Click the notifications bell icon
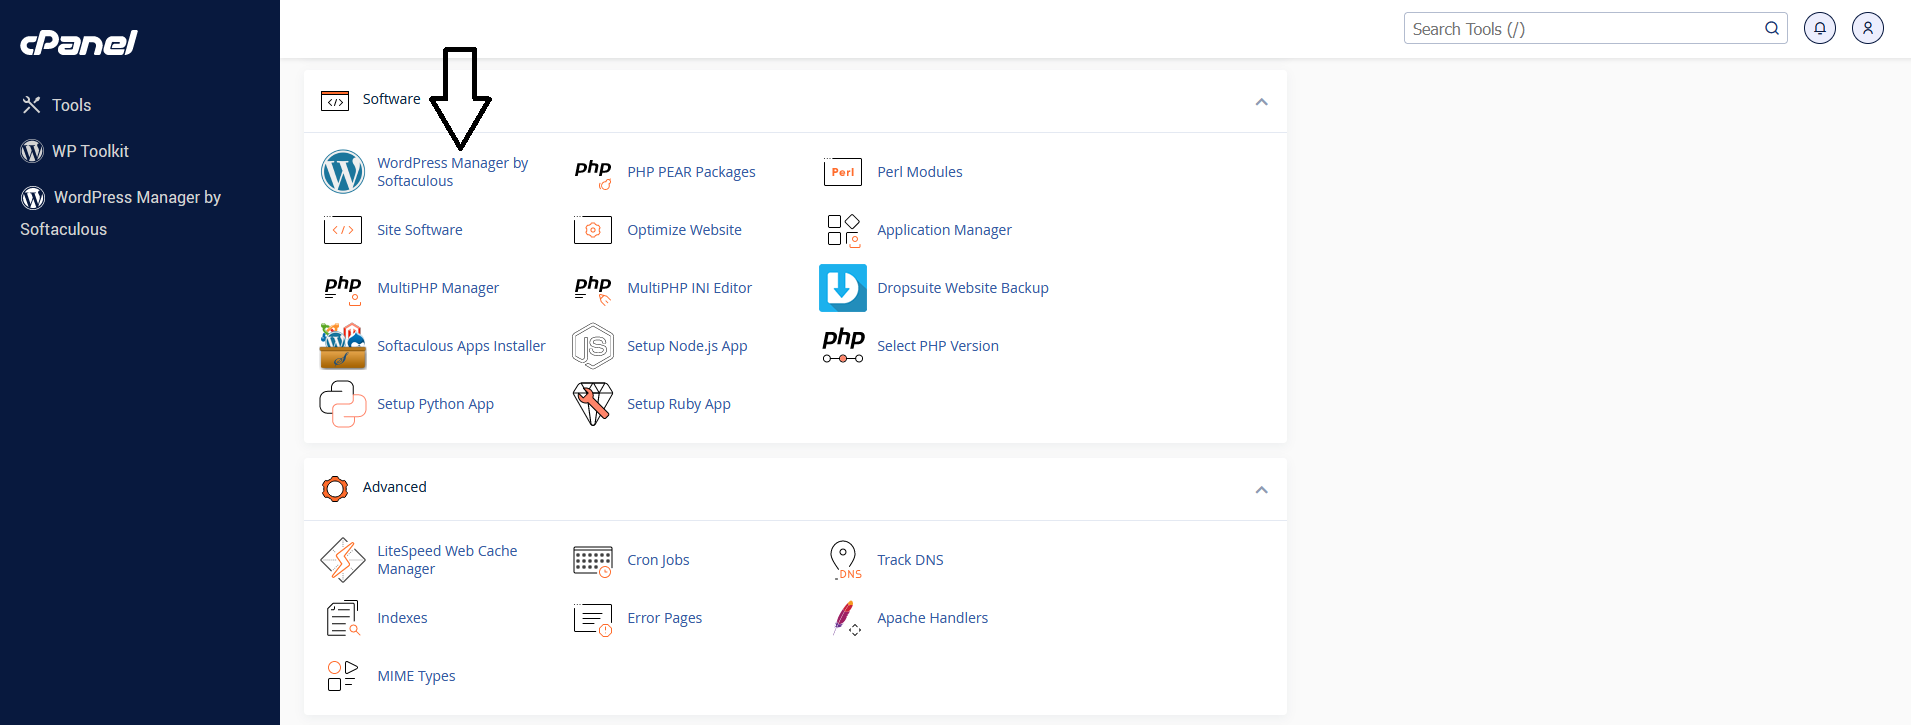Image resolution: width=1911 pixels, height=725 pixels. 1819,28
